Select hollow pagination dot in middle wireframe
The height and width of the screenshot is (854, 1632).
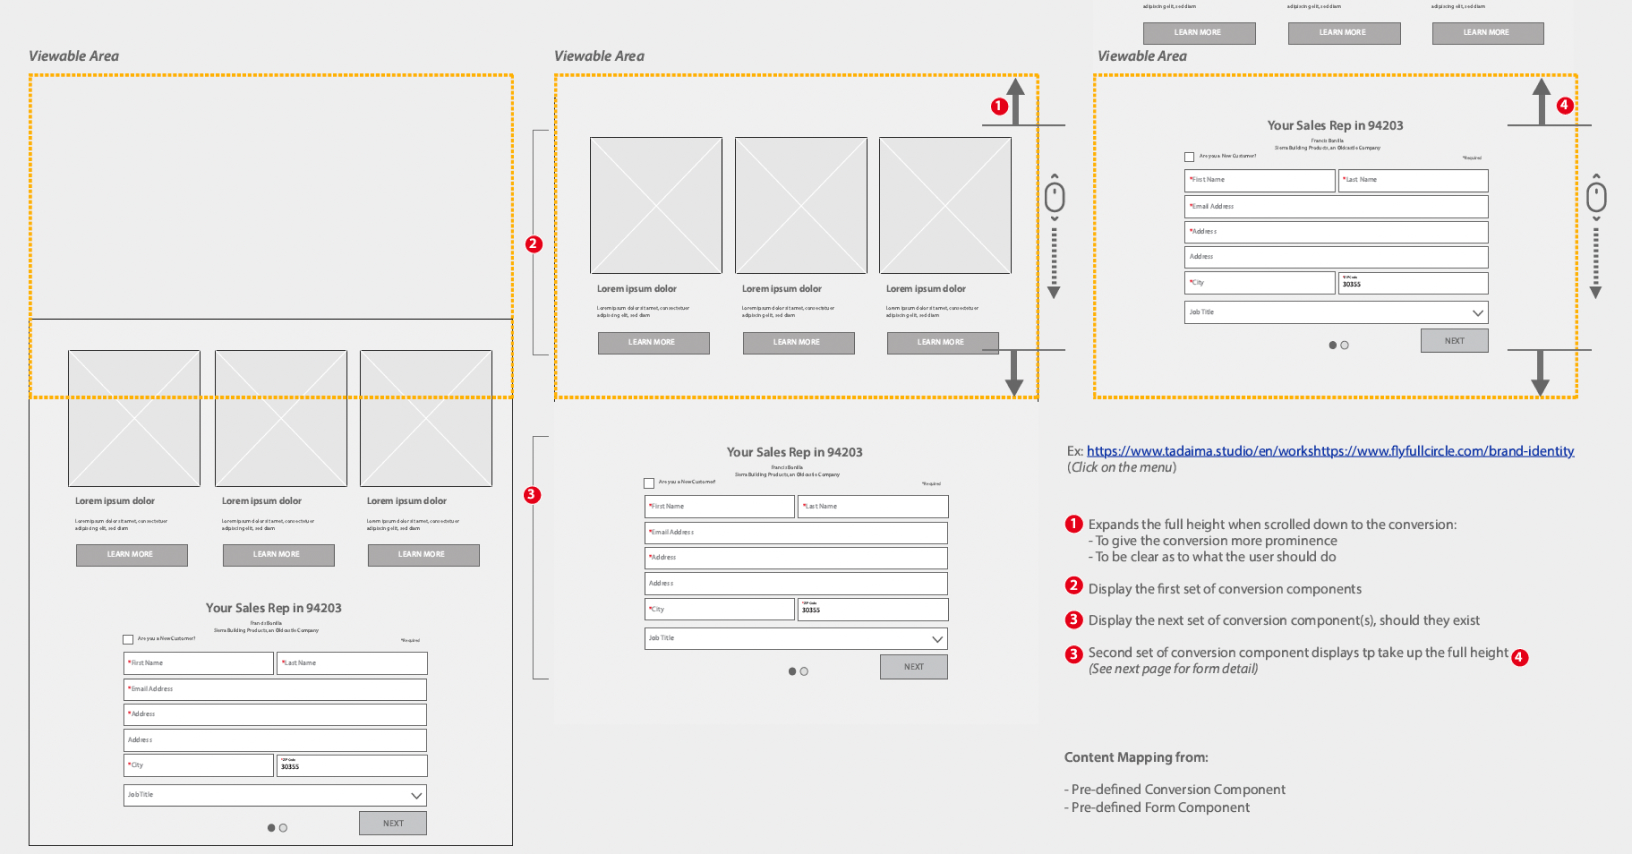pyautogui.click(x=804, y=672)
